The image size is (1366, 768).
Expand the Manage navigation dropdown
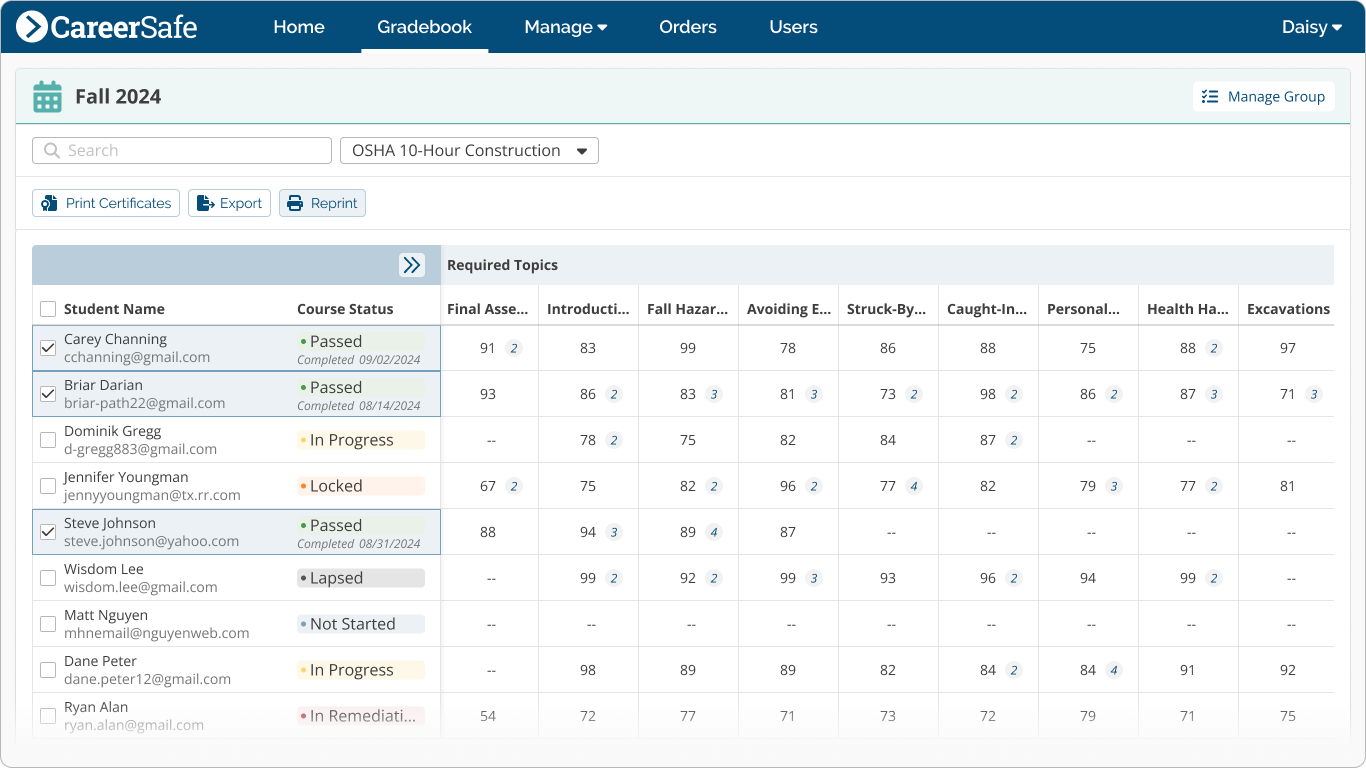tap(565, 27)
